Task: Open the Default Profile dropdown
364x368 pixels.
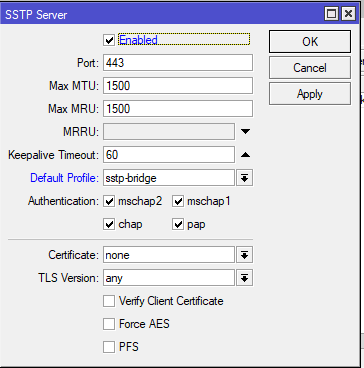Action: 245,178
